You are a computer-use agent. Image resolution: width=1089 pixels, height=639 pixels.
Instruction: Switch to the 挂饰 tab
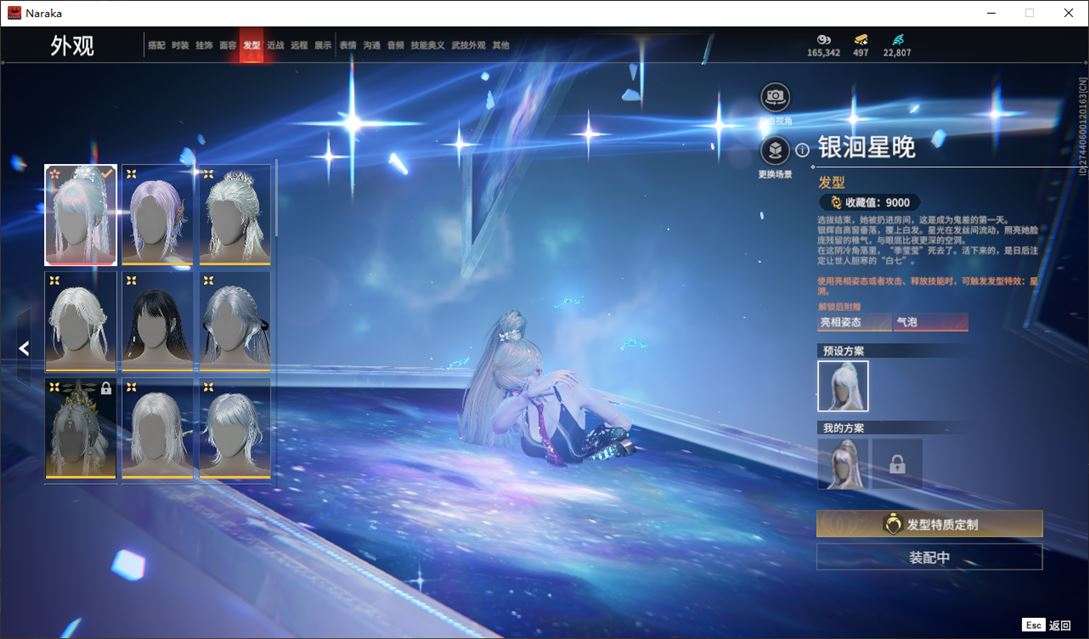point(203,45)
